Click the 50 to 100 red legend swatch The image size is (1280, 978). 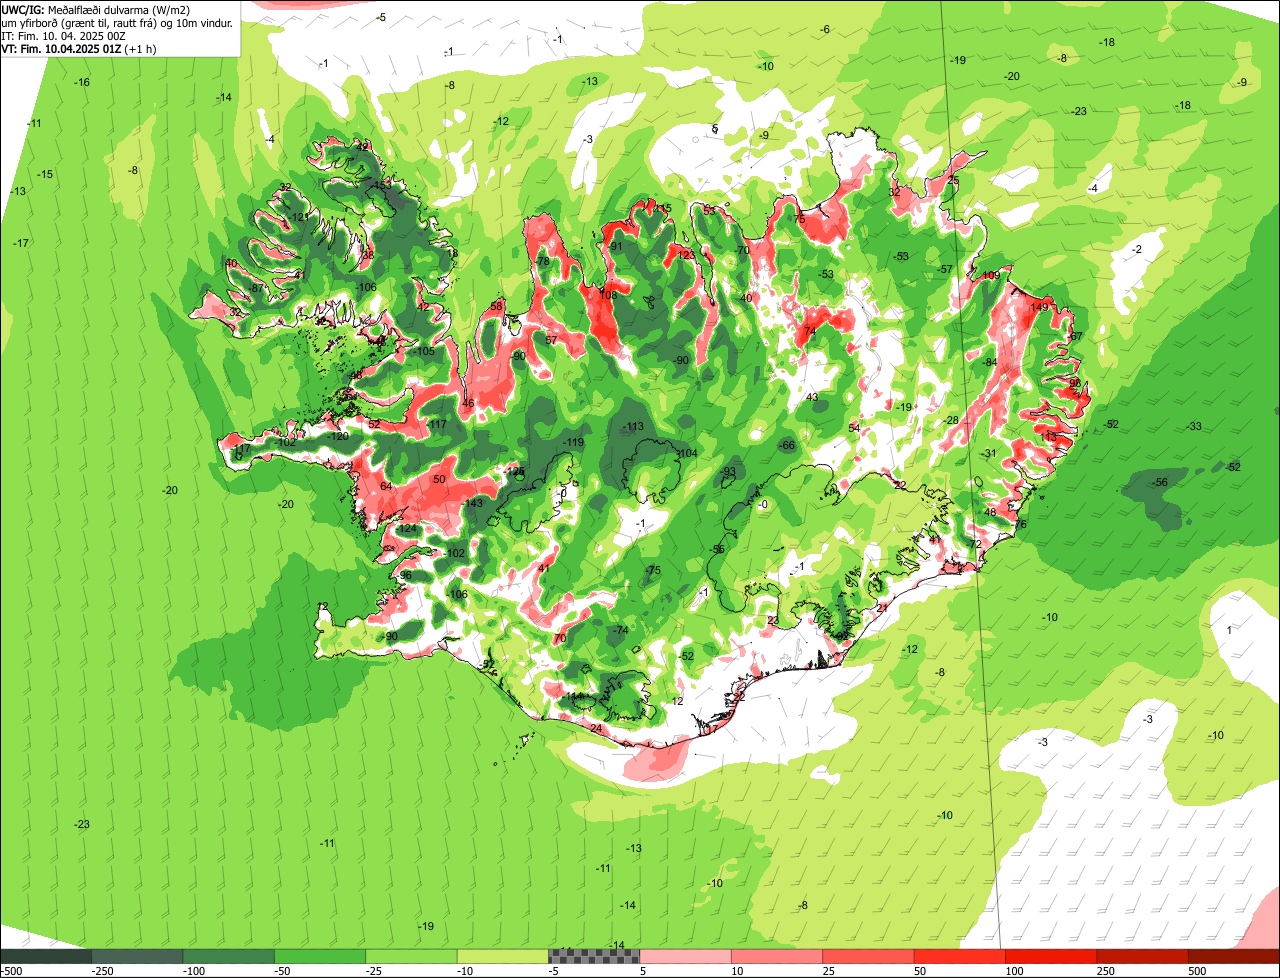[x=960, y=956]
